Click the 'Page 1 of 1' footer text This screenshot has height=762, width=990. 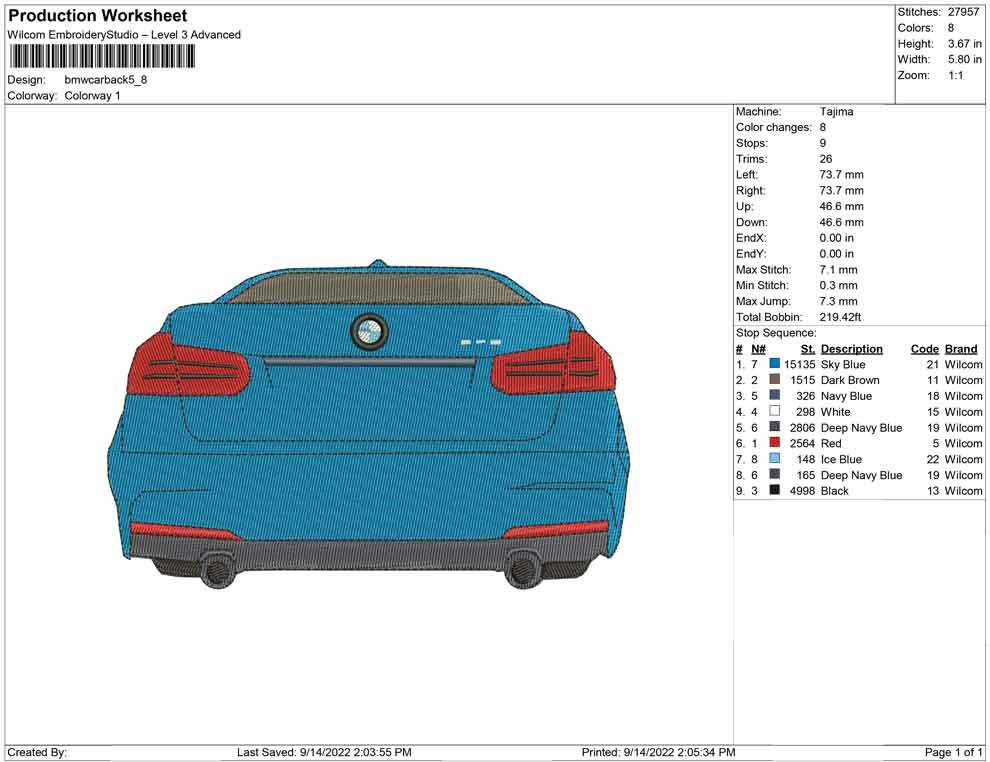953,752
